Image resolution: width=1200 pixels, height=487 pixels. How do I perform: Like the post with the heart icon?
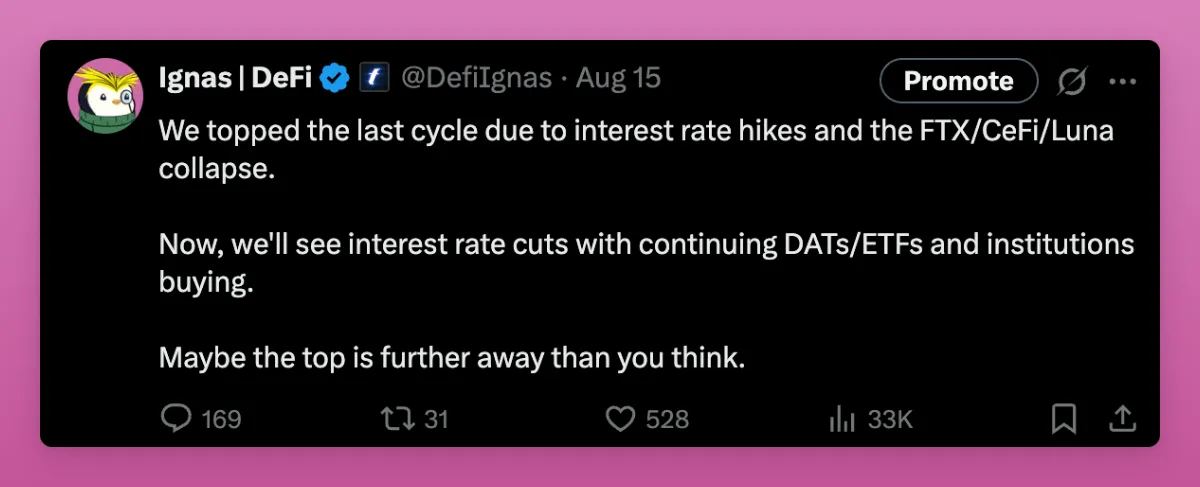[622, 418]
